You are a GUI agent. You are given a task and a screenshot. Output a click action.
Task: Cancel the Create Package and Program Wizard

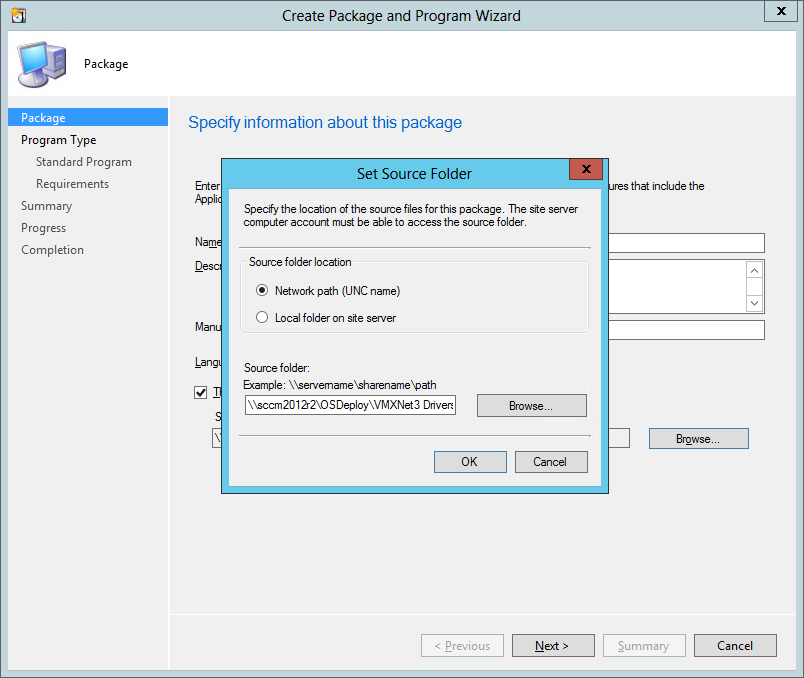(x=735, y=645)
